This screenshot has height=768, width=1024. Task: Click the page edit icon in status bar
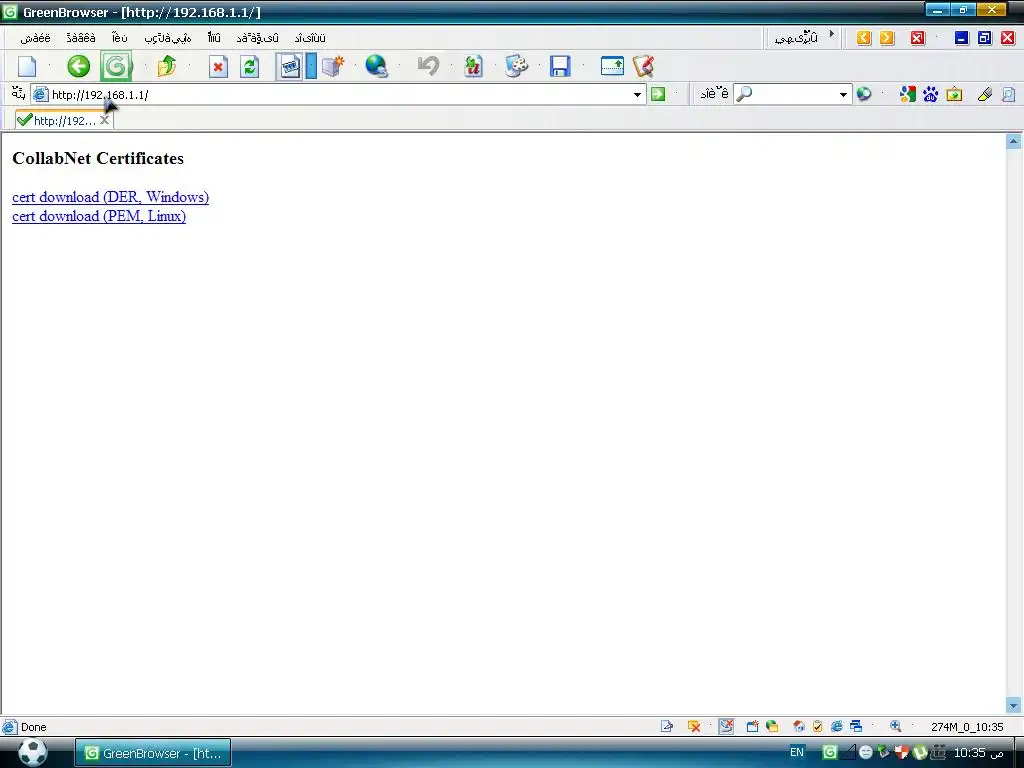[x=667, y=726]
